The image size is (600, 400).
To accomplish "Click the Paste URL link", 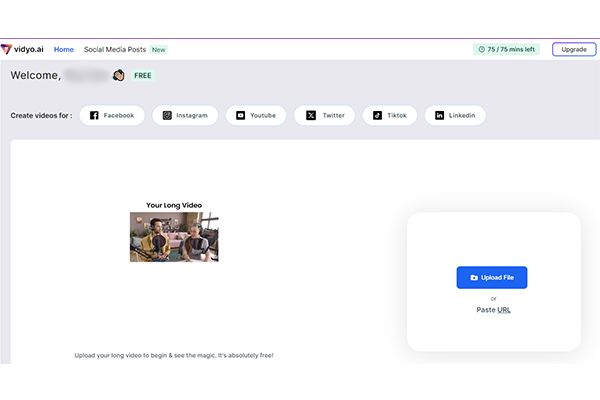I will coord(493,310).
